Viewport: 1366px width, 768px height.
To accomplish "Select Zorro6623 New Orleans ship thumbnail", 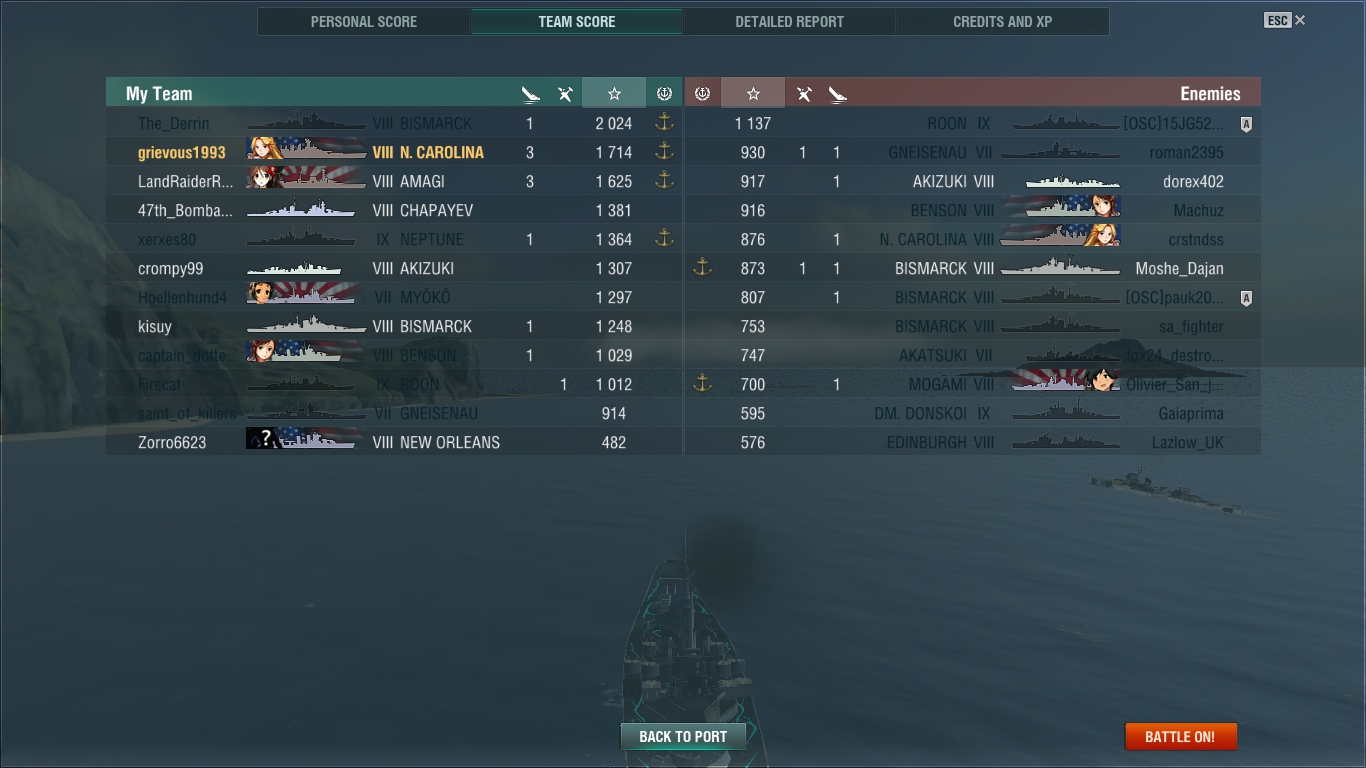I will pos(305,439).
